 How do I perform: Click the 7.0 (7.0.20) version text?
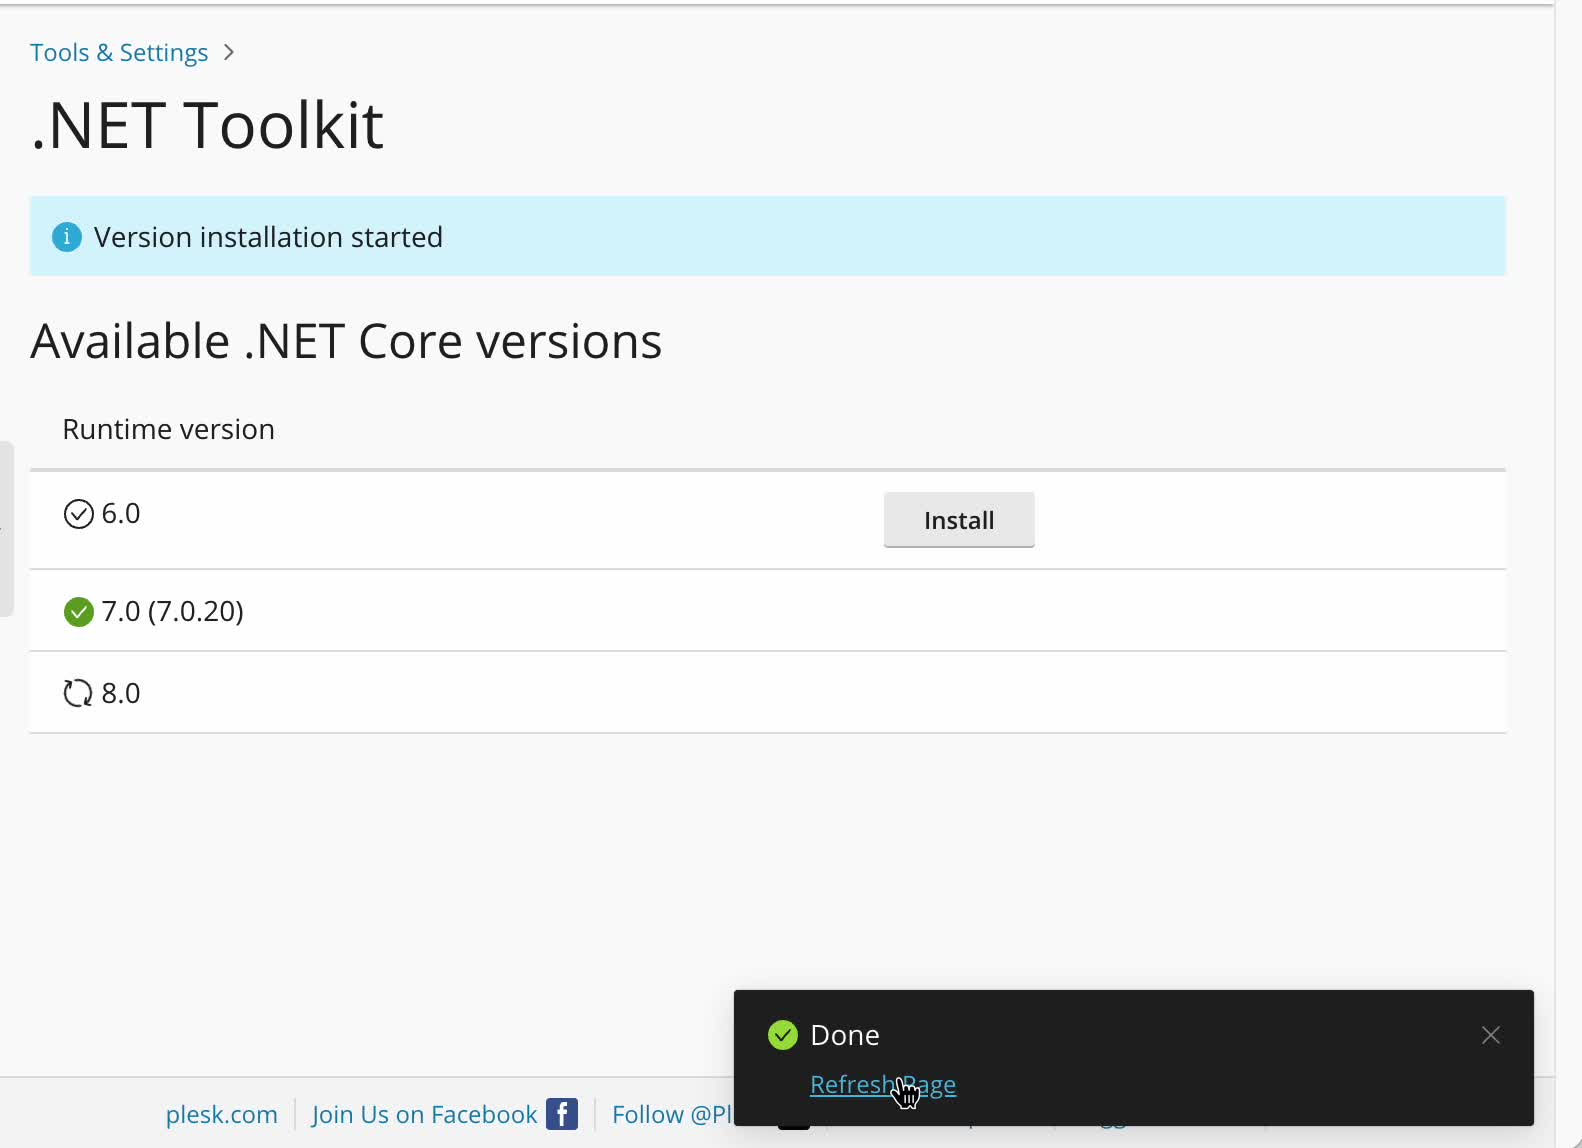tap(173, 611)
